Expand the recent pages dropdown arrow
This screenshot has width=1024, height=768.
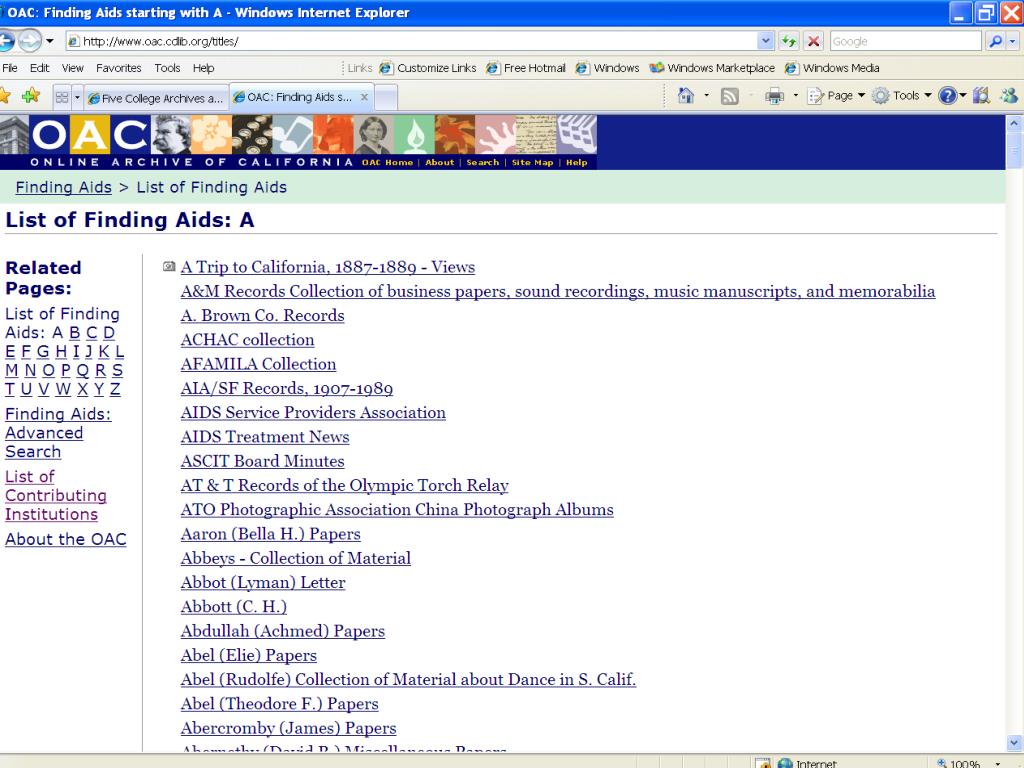[x=50, y=41]
